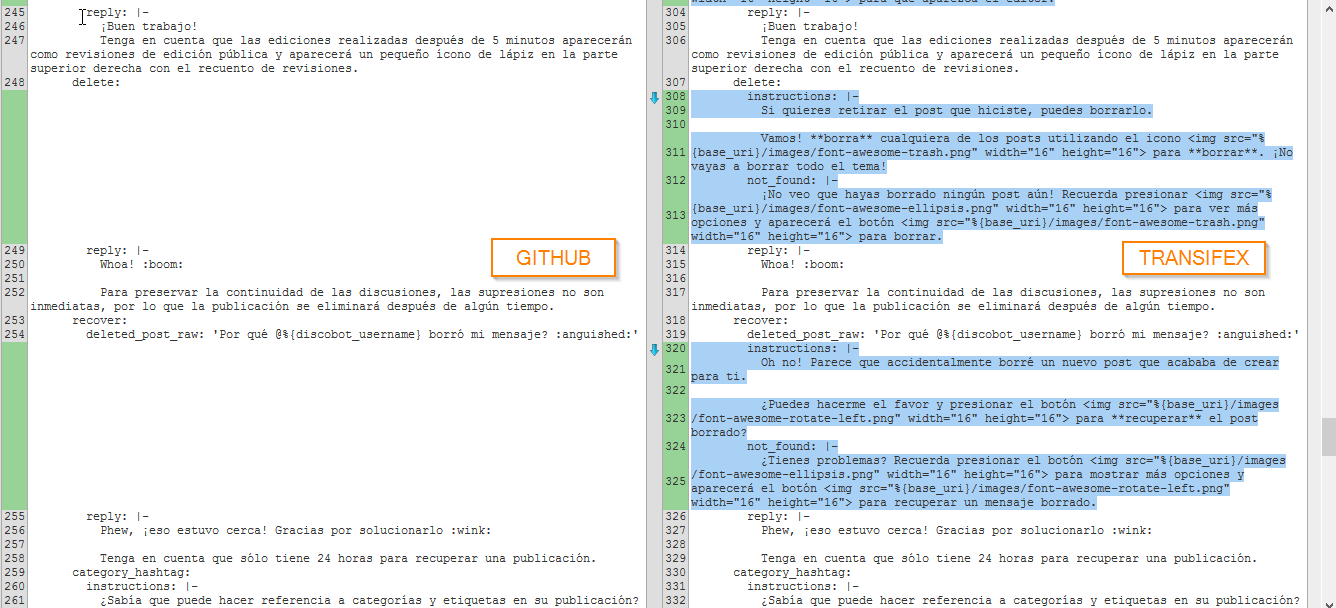Click '¡Buen trabajo!' on right pane line 305

click(x=810, y=27)
